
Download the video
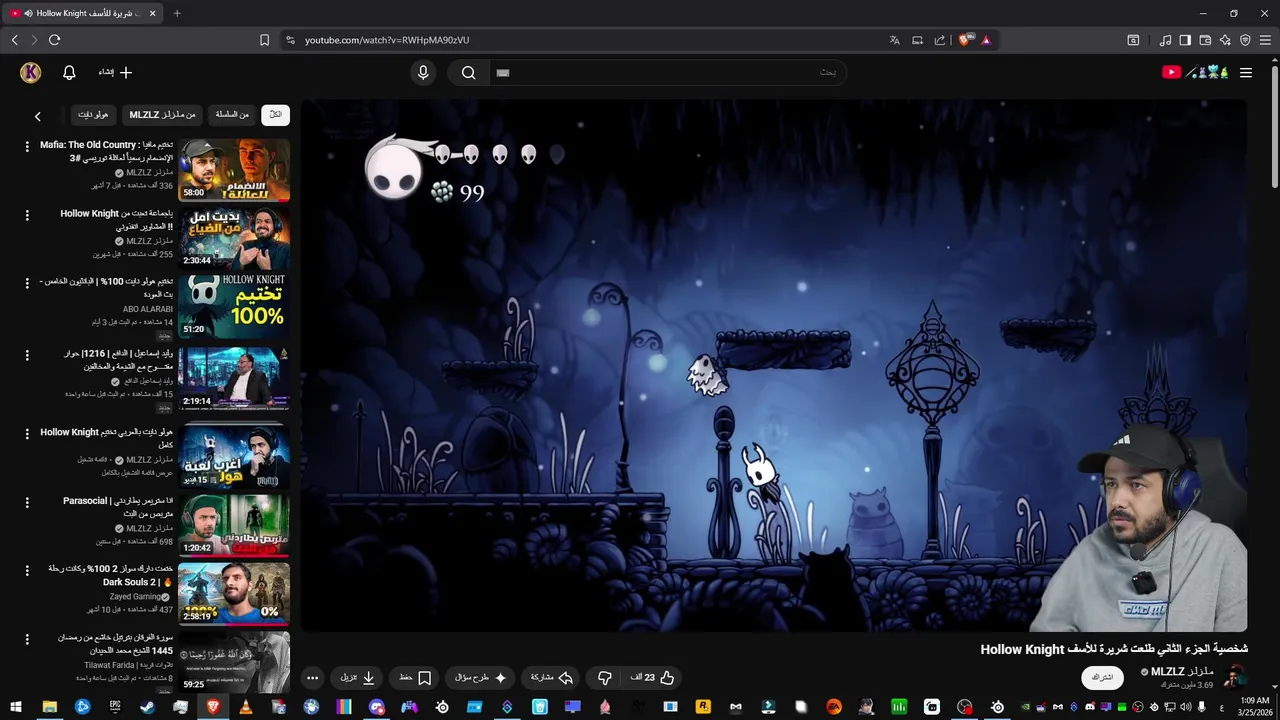pos(357,677)
